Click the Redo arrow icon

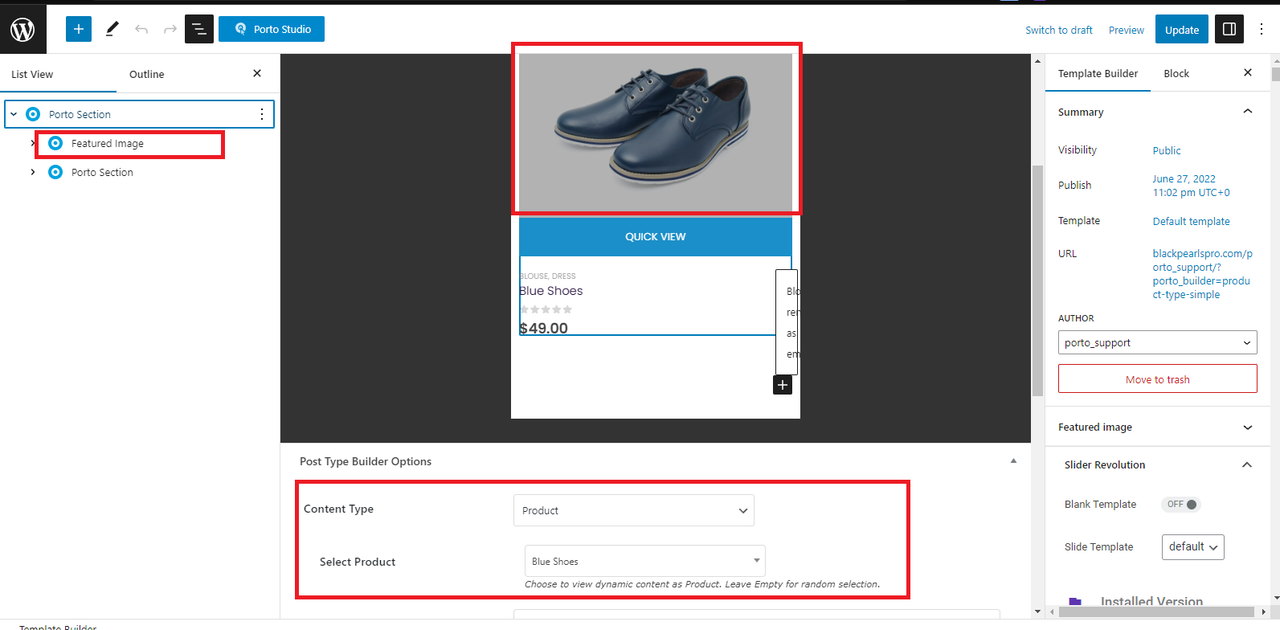click(x=170, y=29)
